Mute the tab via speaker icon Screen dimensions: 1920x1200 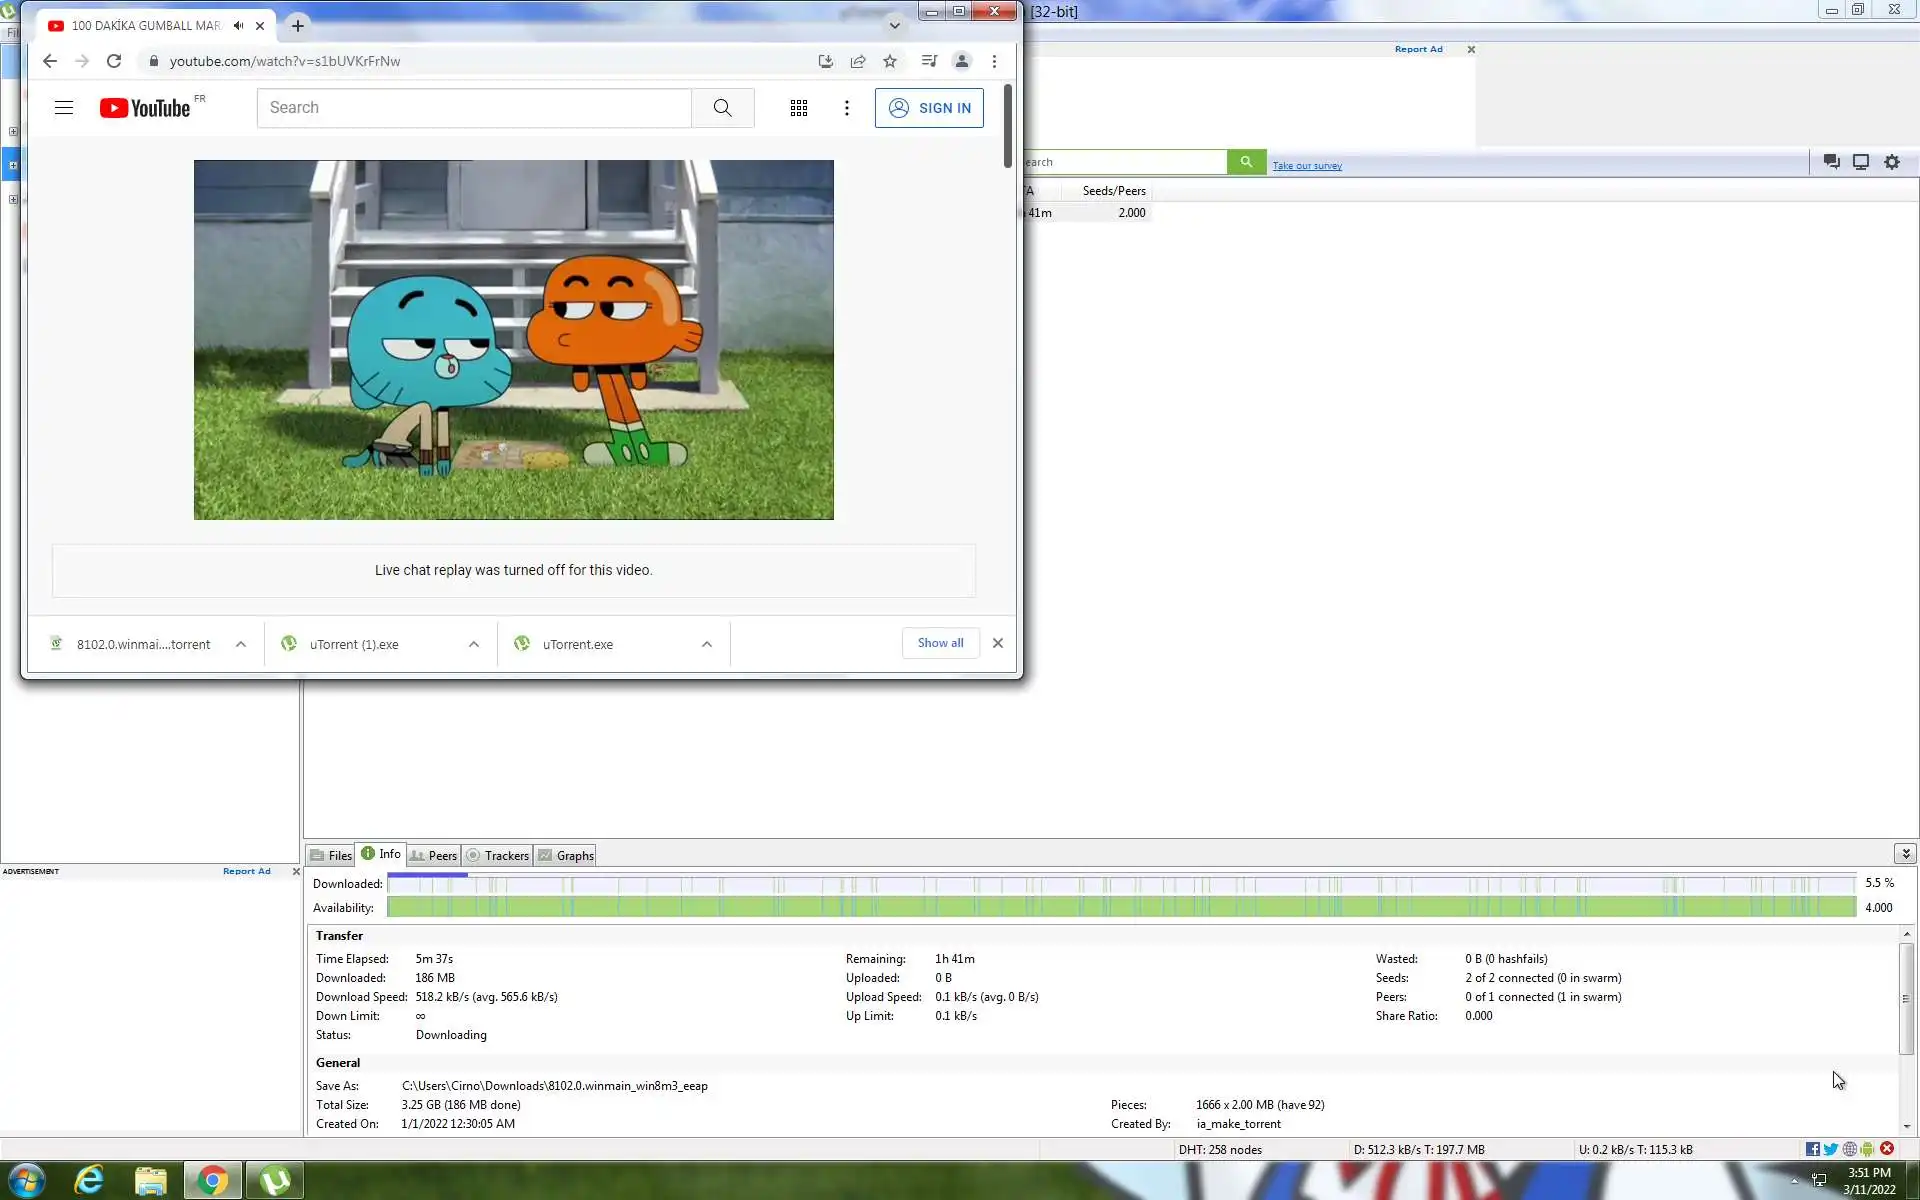click(x=238, y=26)
